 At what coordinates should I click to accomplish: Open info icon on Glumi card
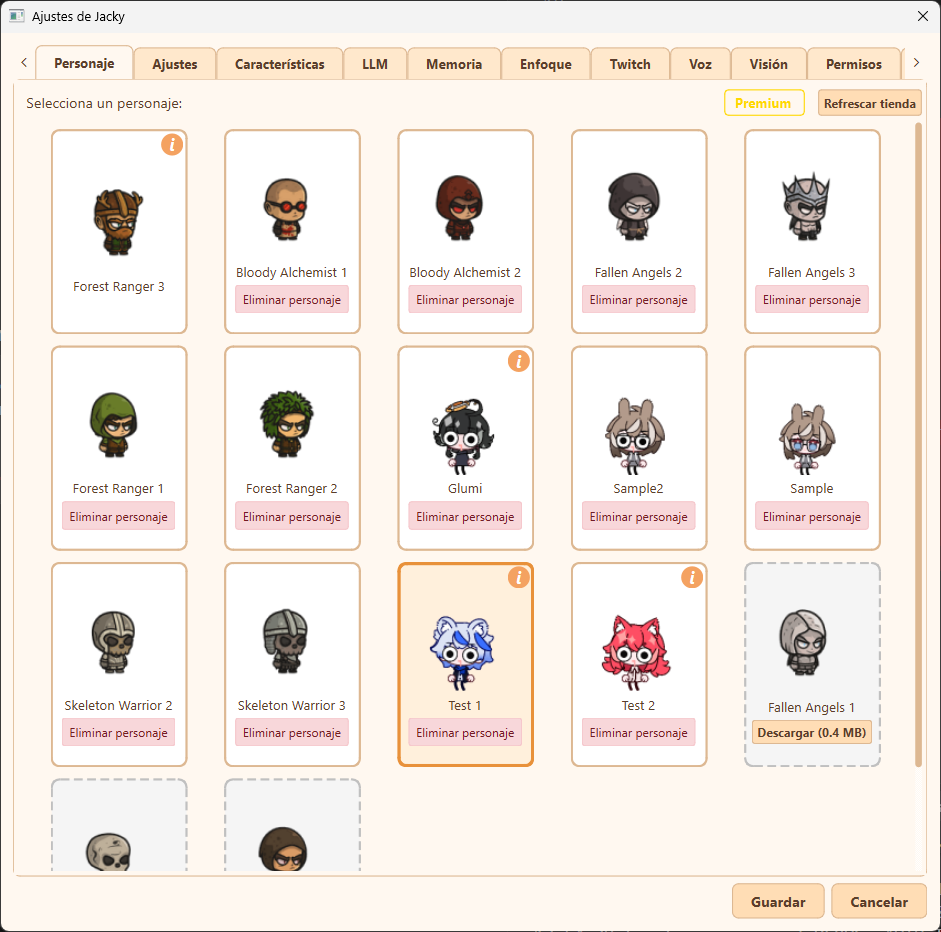[519, 361]
